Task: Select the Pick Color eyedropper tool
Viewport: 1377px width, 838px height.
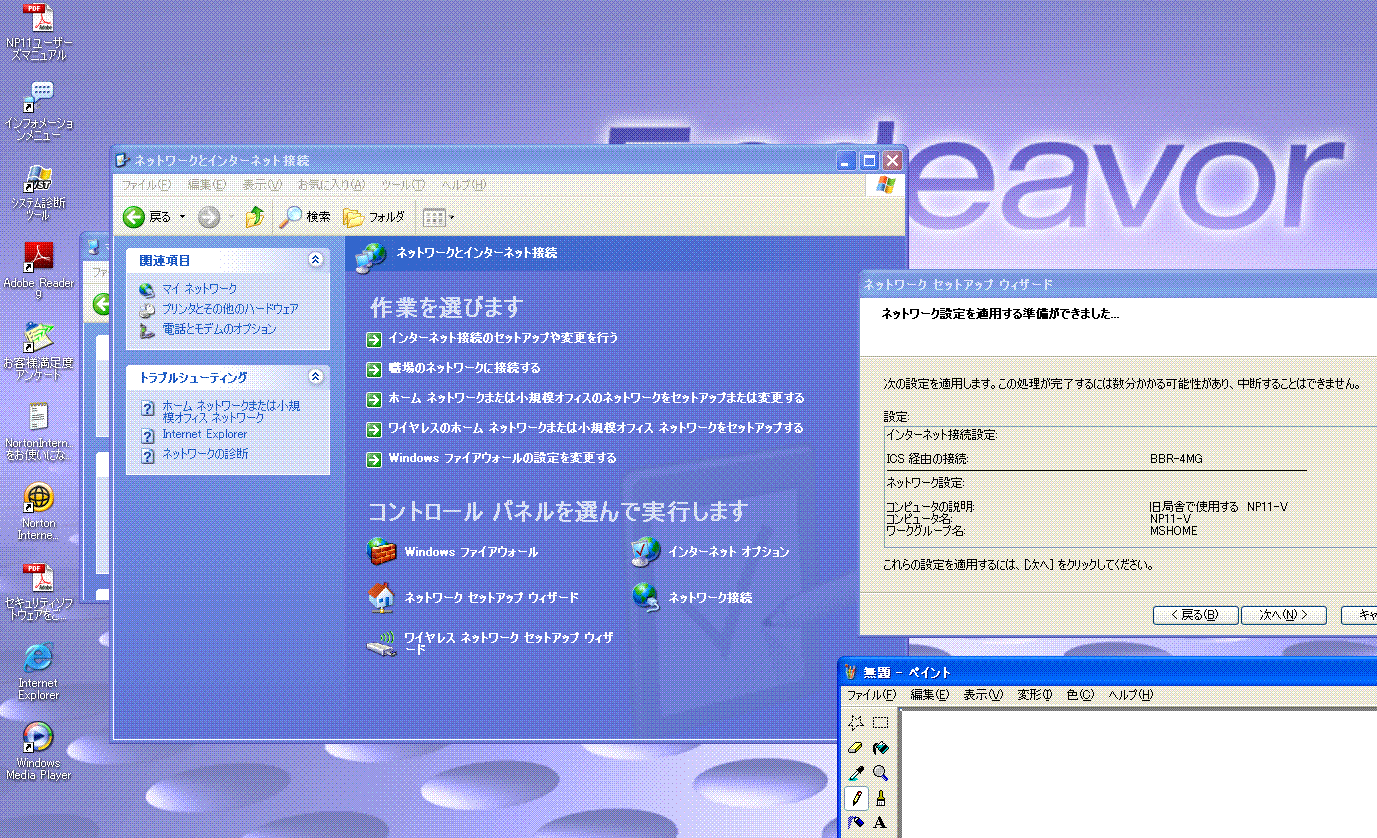Action: [x=855, y=772]
